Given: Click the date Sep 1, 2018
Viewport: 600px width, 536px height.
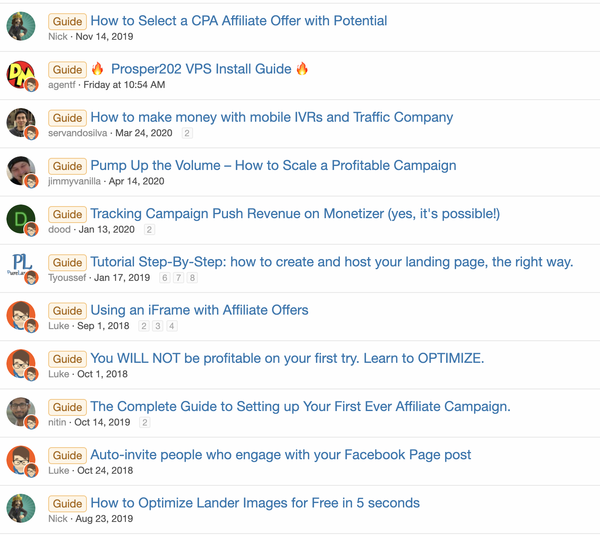Looking at the screenshot, I should 103,326.
